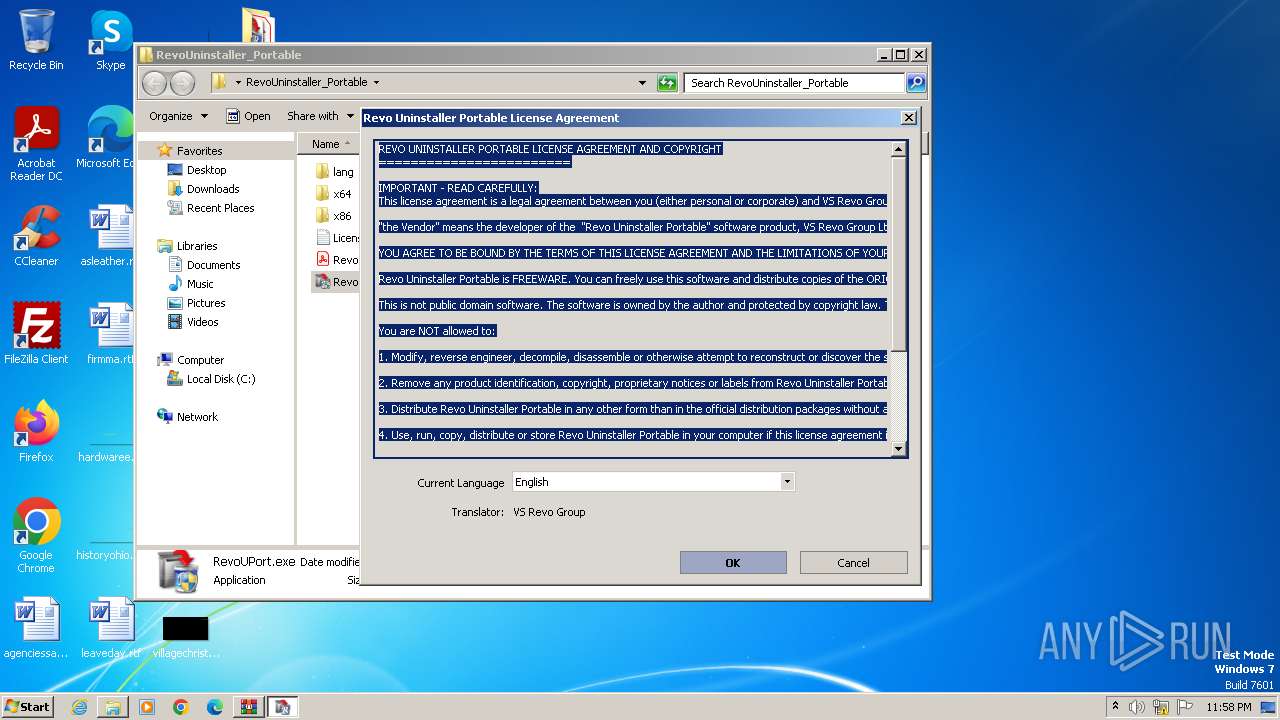Select Local Disk (C:)
This screenshot has width=1280, height=720.
220,379
